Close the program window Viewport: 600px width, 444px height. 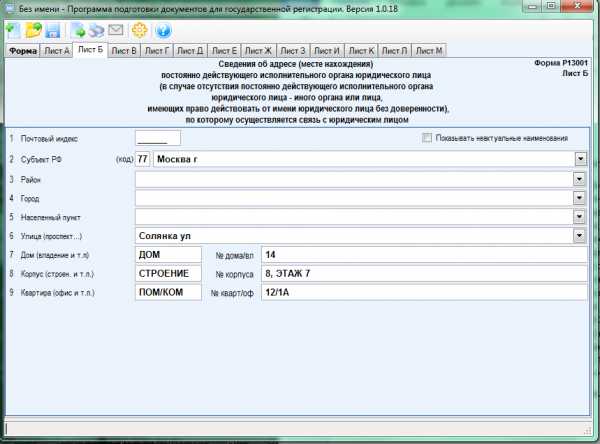coord(577,6)
